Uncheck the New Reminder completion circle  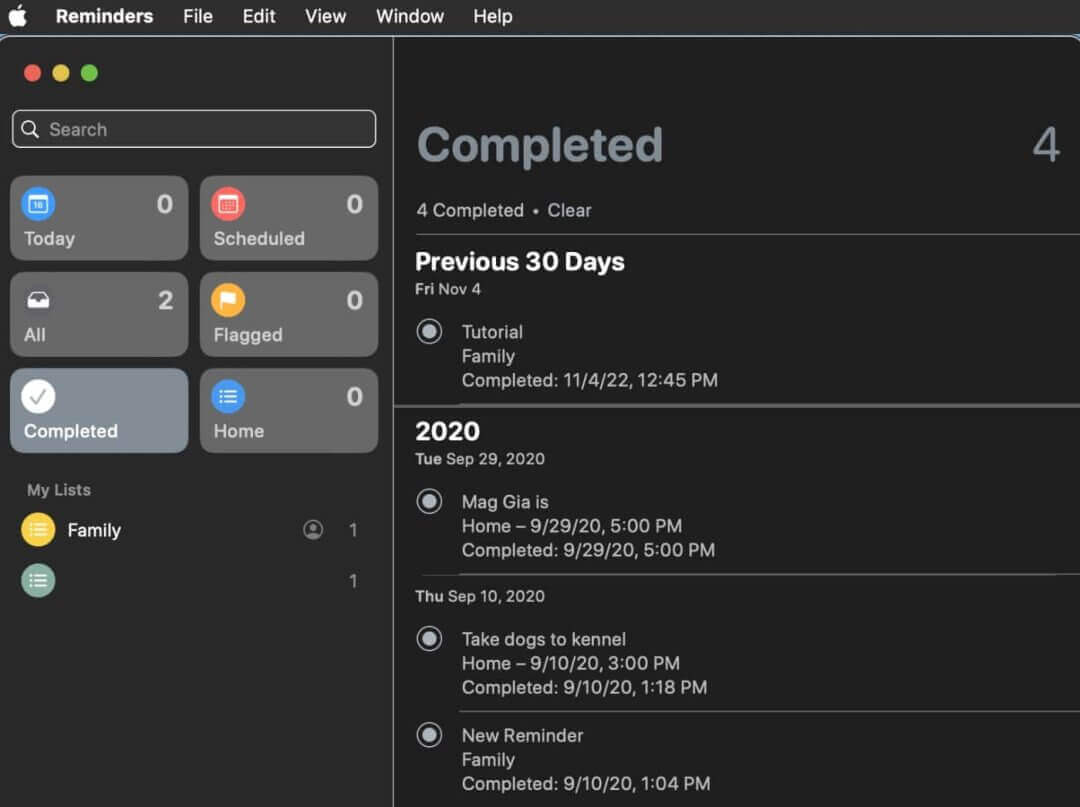tap(429, 735)
